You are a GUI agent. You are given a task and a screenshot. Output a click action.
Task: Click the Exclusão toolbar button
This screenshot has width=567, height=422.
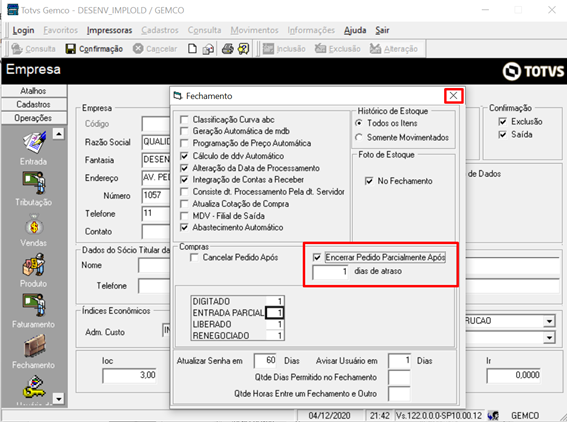[x=337, y=49]
